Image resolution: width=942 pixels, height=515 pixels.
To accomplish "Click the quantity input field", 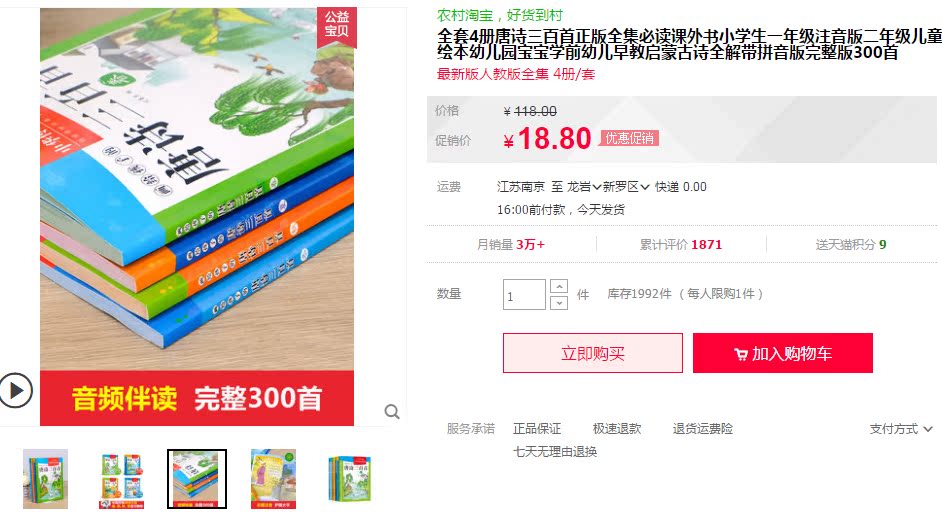I will tap(524, 294).
